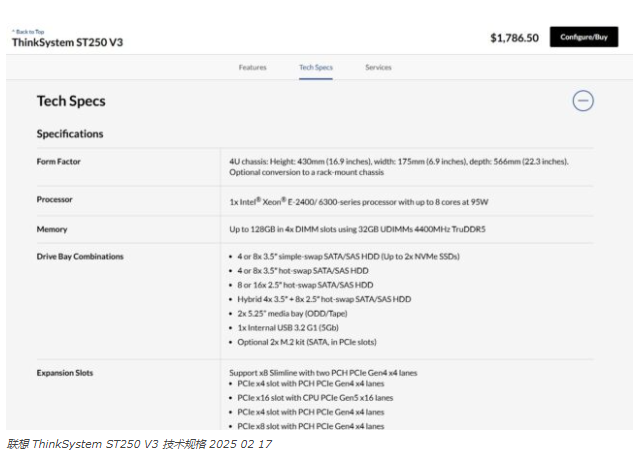Viewport: 638px width, 458px height.
Task: Click '1x Internal USB 3.2 G1 (5Gb)' item
Action: pos(288,328)
